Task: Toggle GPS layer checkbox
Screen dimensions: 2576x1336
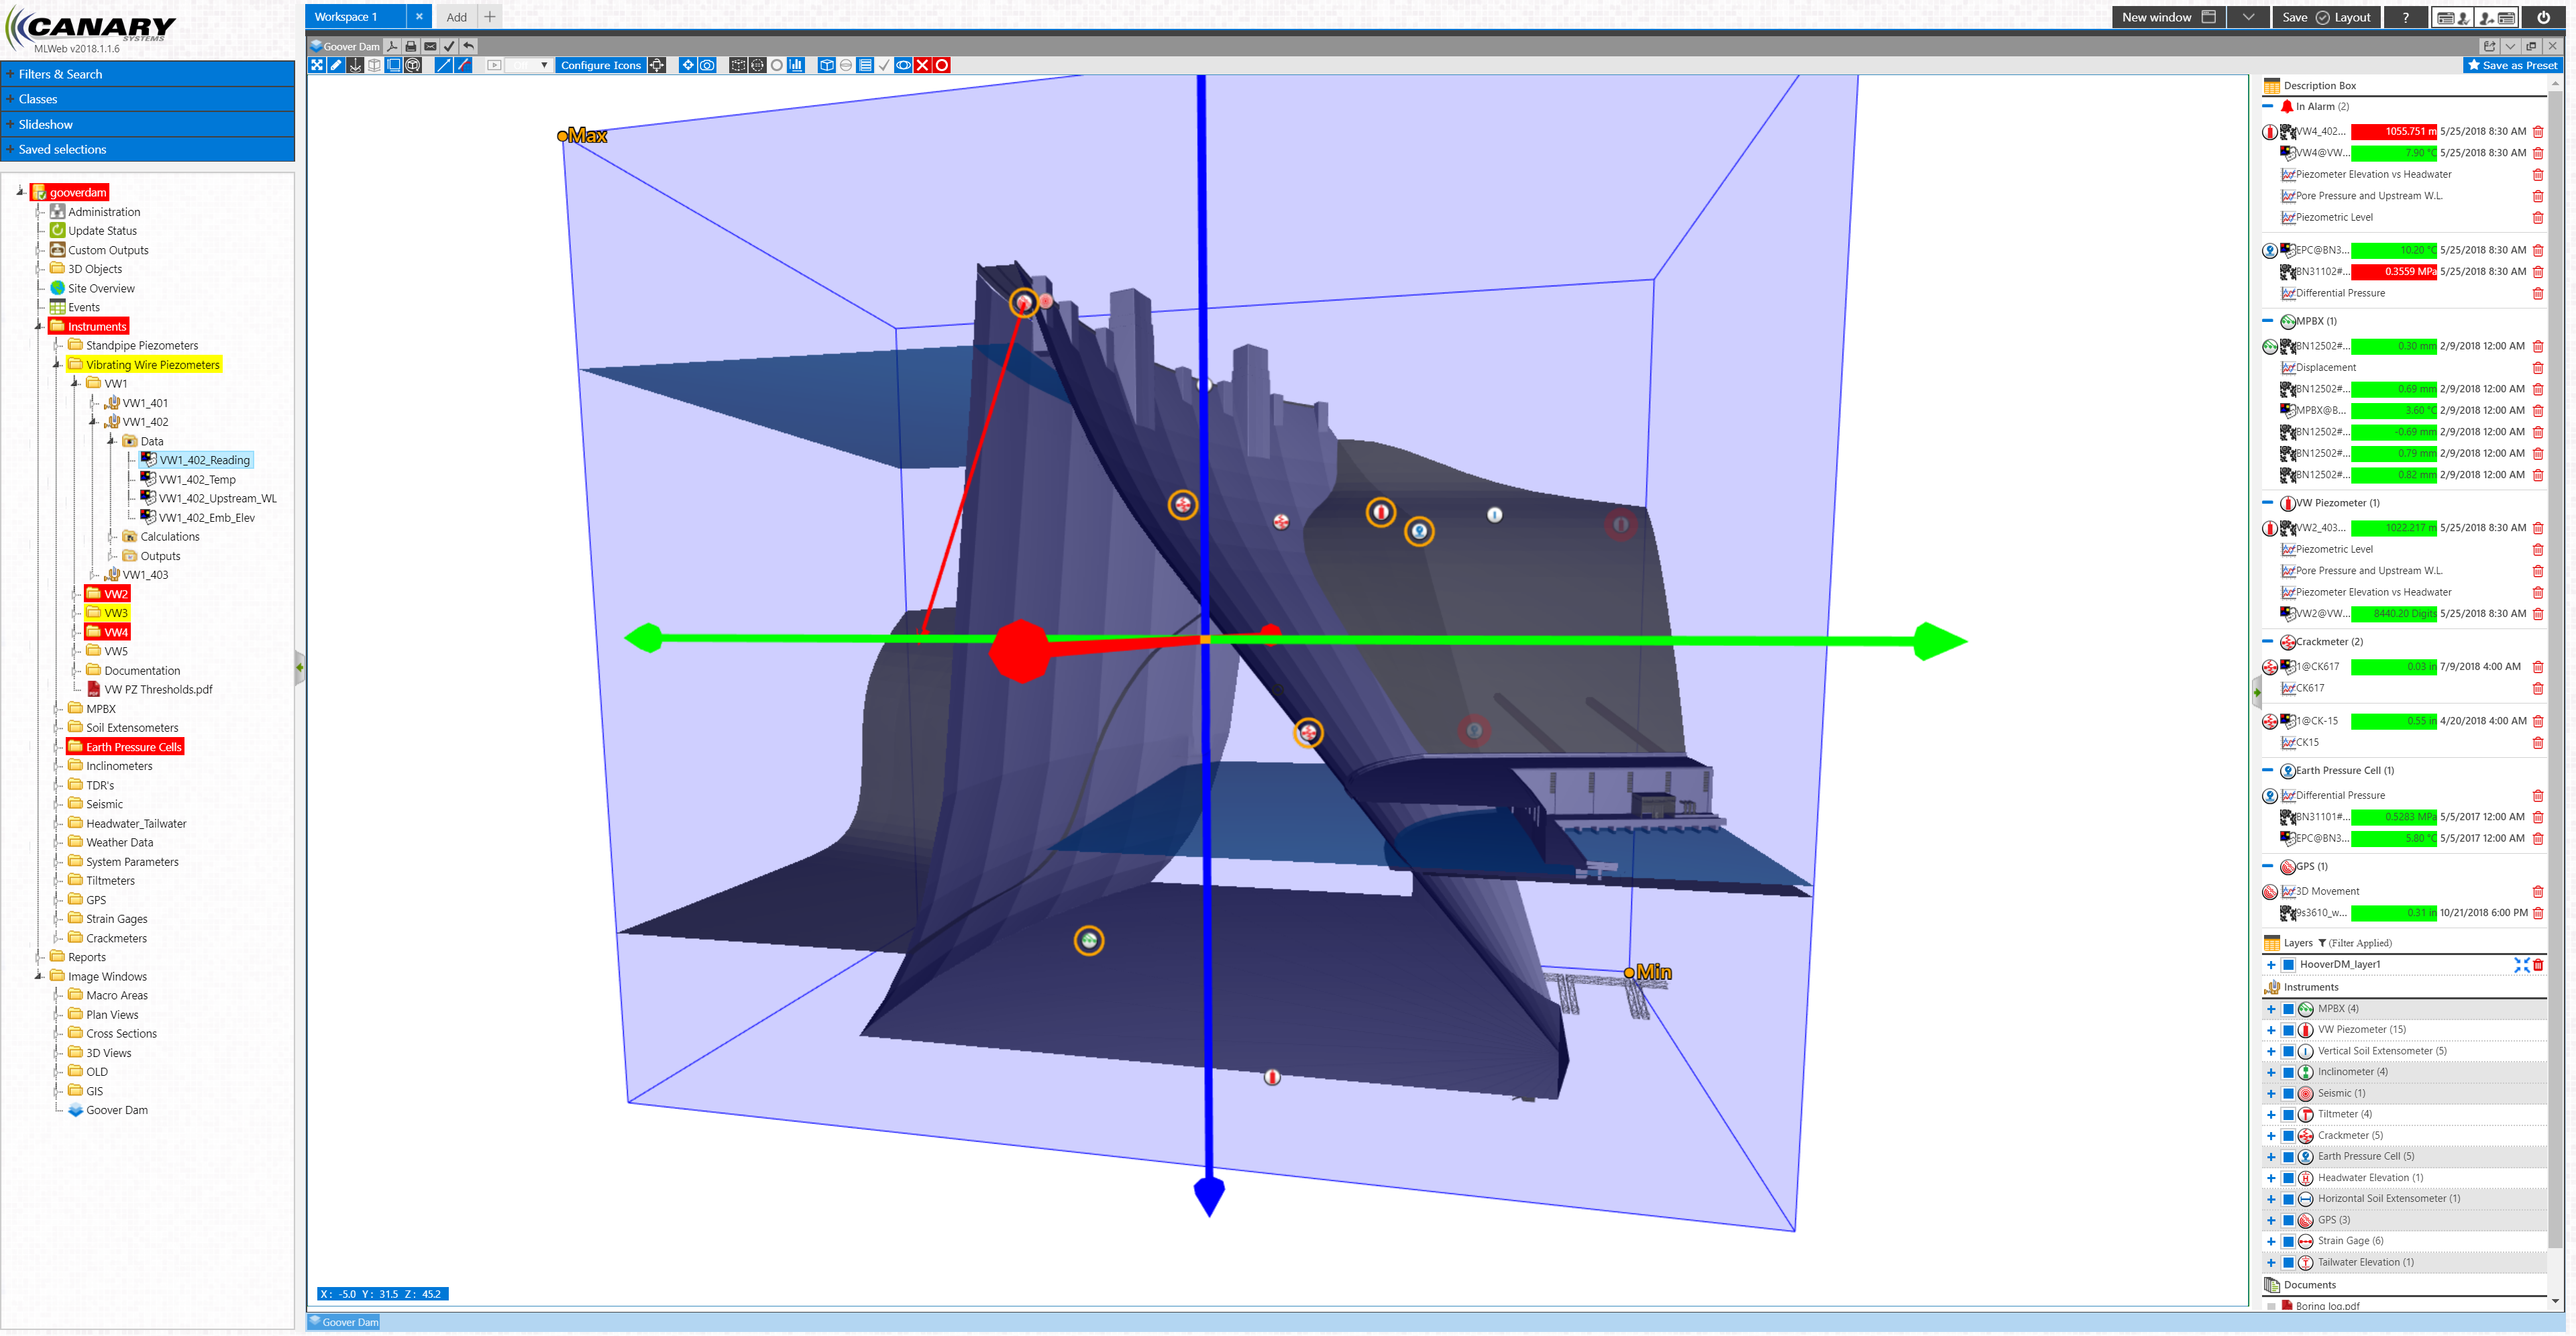Action: coord(2288,1221)
